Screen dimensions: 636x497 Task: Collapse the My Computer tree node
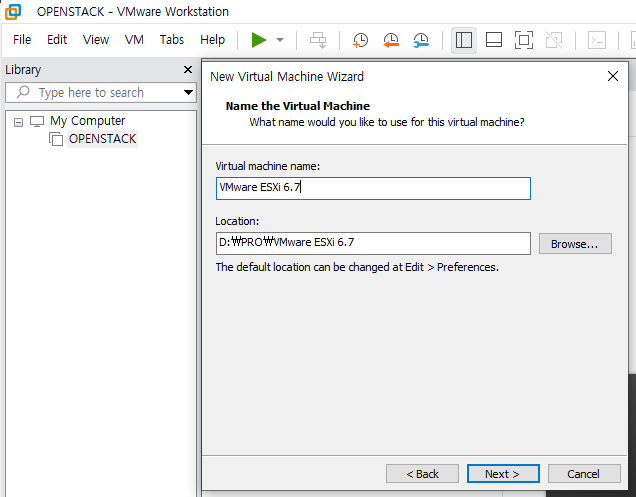click(18, 122)
